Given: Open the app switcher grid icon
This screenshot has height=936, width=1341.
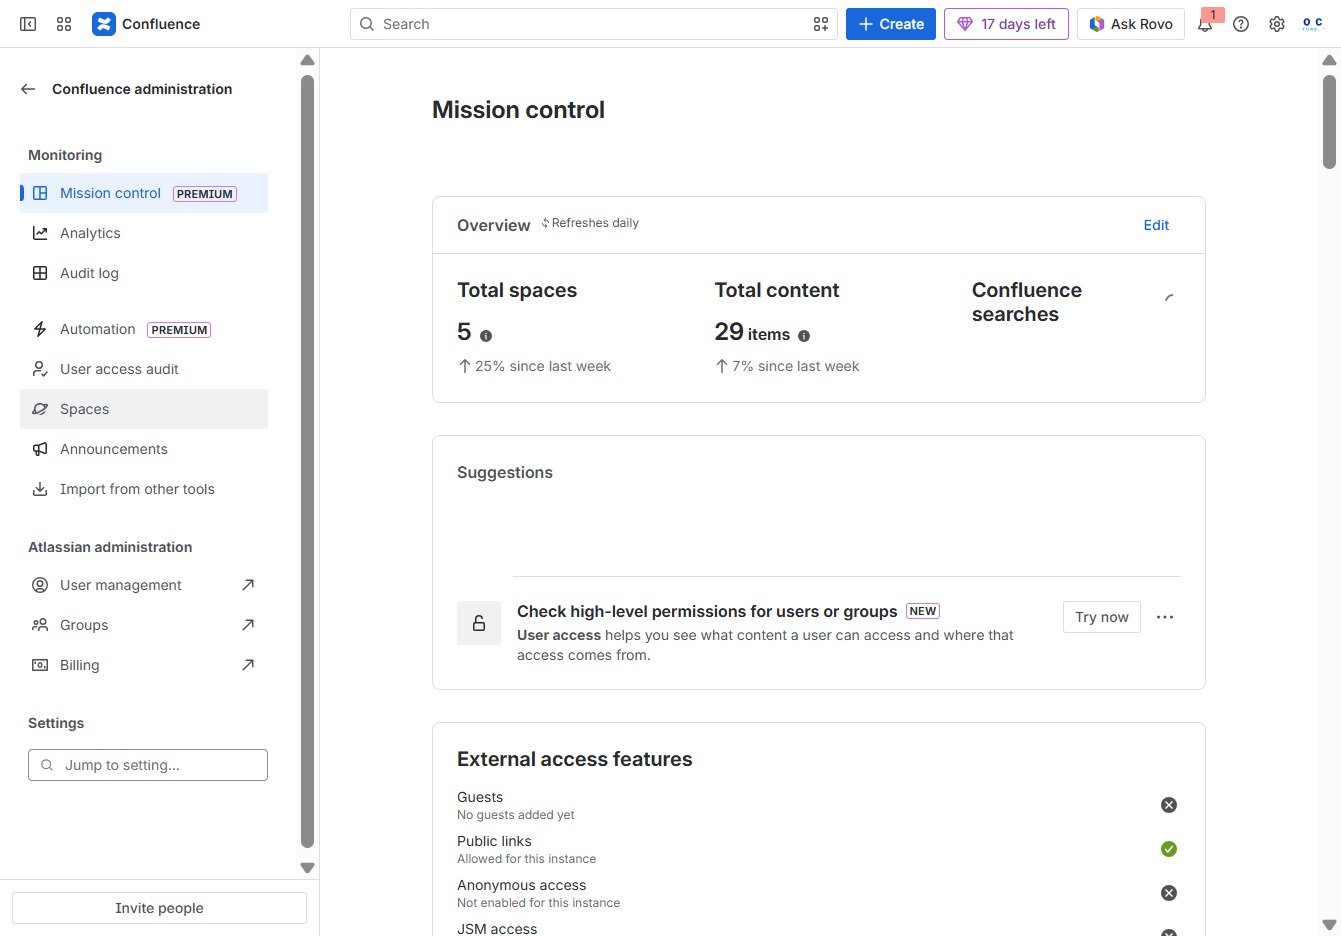Looking at the screenshot, I should pyautogui.click(x=64, y=24).
